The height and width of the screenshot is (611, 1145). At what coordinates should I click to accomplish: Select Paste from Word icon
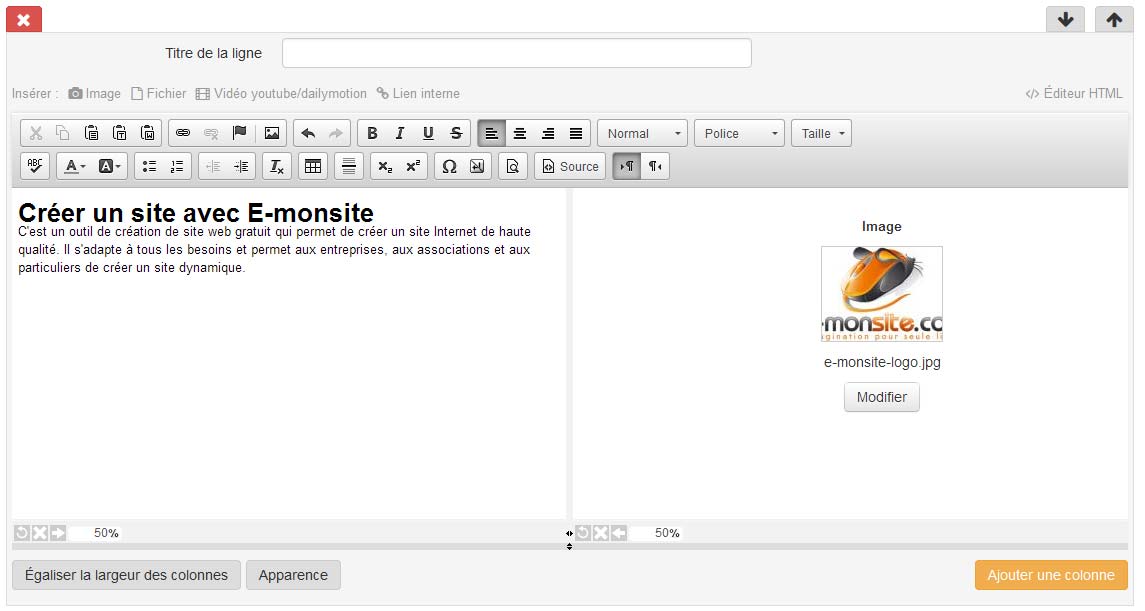[x=148, y=134]
